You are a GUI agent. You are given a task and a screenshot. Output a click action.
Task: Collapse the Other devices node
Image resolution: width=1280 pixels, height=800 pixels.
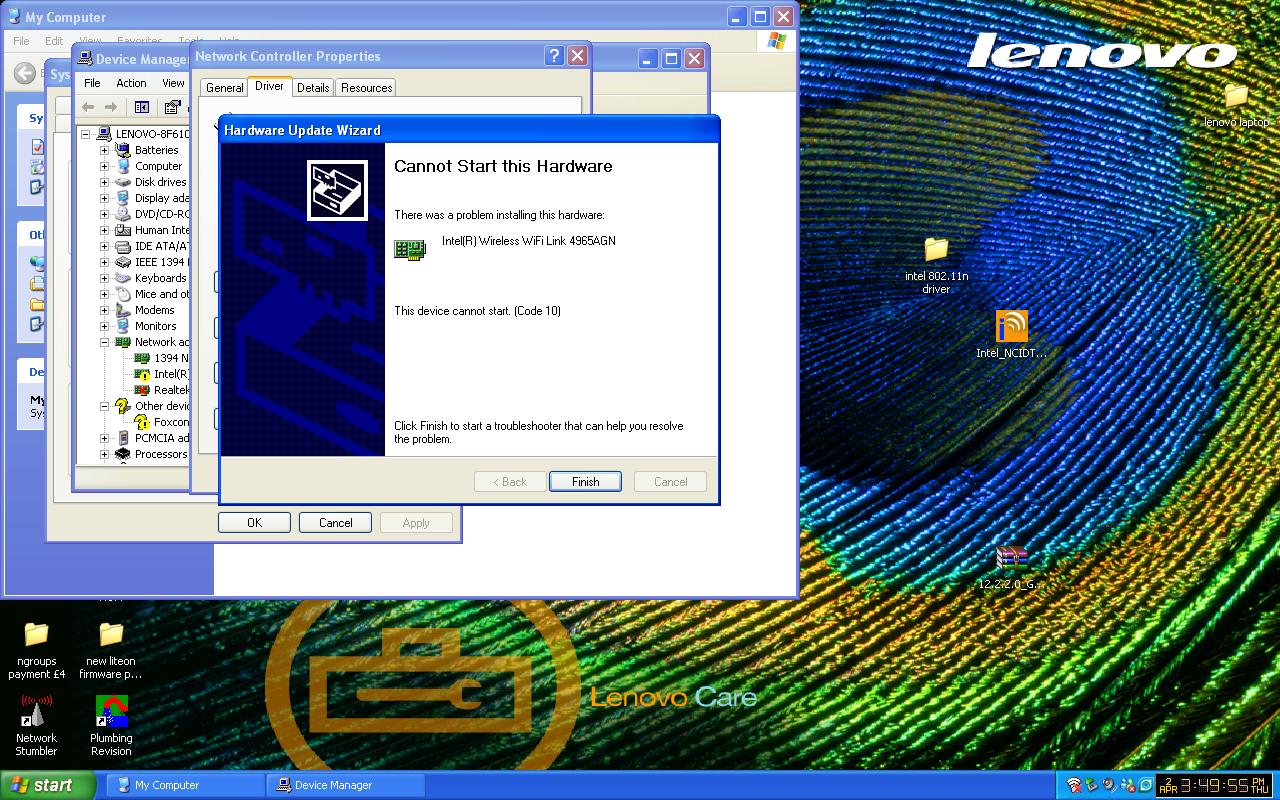coord(104,406)
